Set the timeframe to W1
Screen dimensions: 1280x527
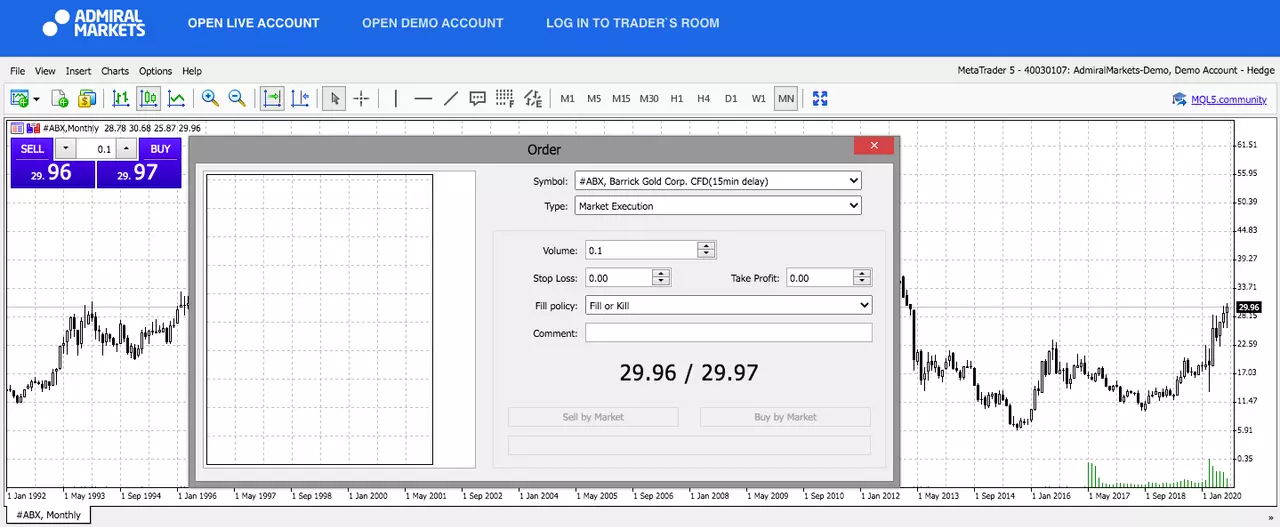point(759,99)
